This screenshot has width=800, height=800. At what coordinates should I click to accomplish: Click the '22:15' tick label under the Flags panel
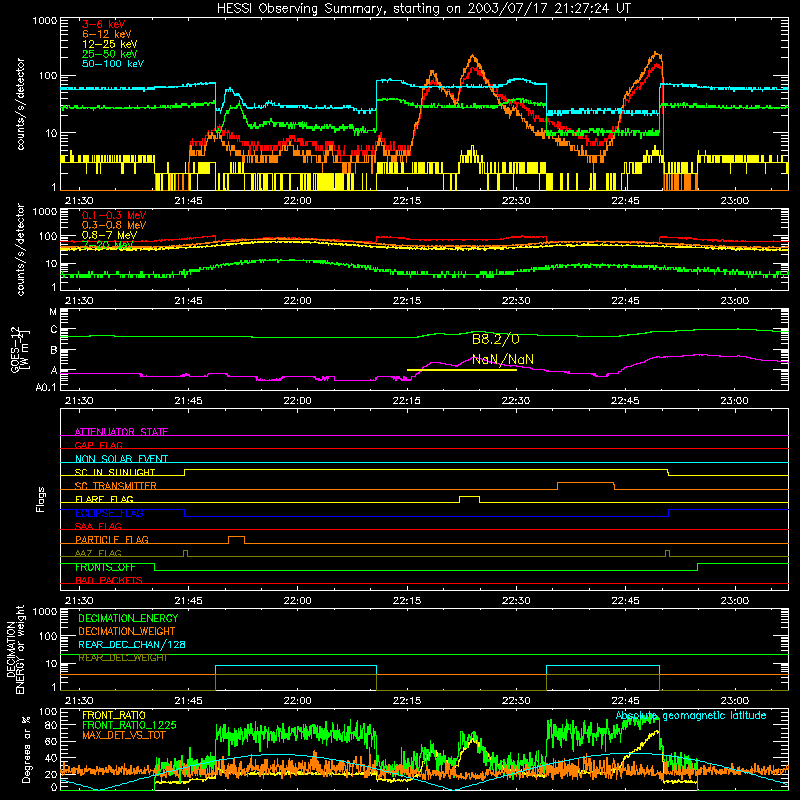407,601
